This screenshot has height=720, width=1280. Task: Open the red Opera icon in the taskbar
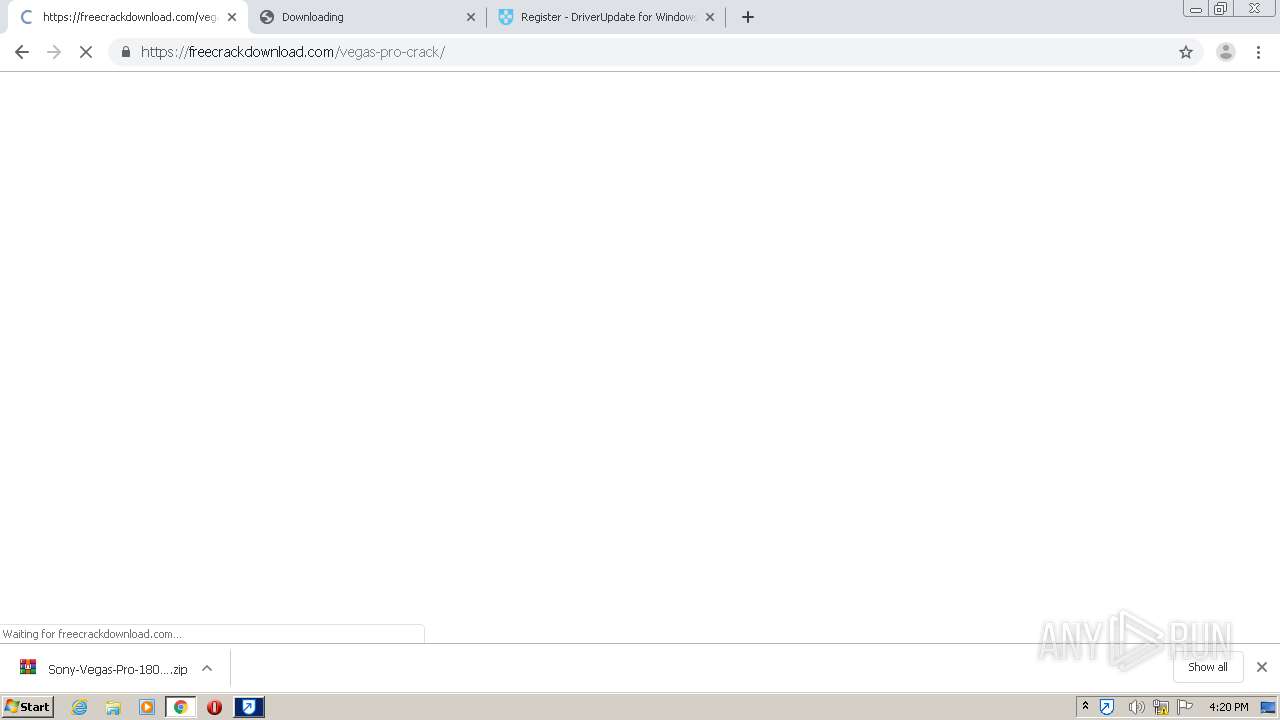tap(214, 707)
